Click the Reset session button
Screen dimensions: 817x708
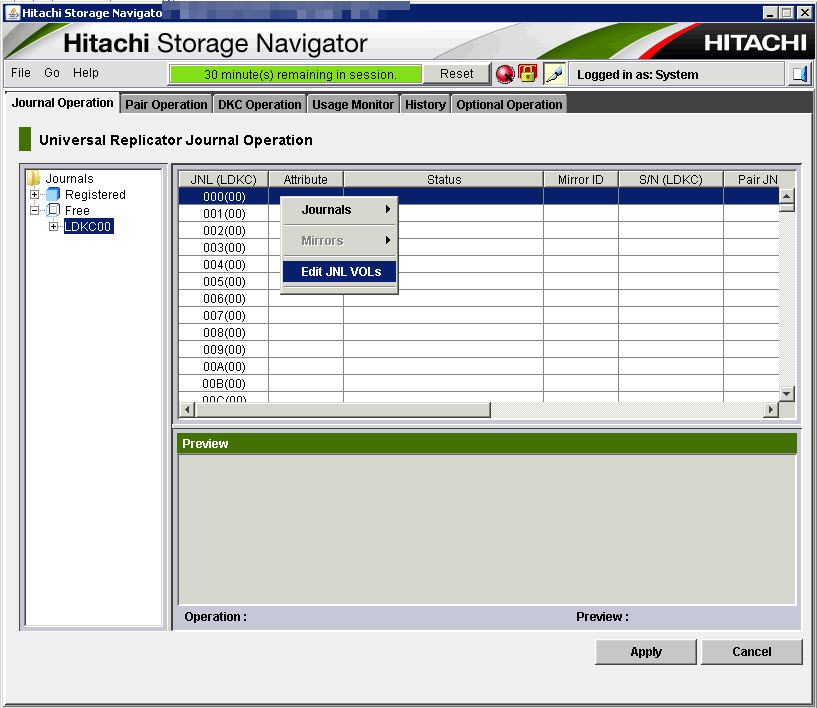point(456,74)
